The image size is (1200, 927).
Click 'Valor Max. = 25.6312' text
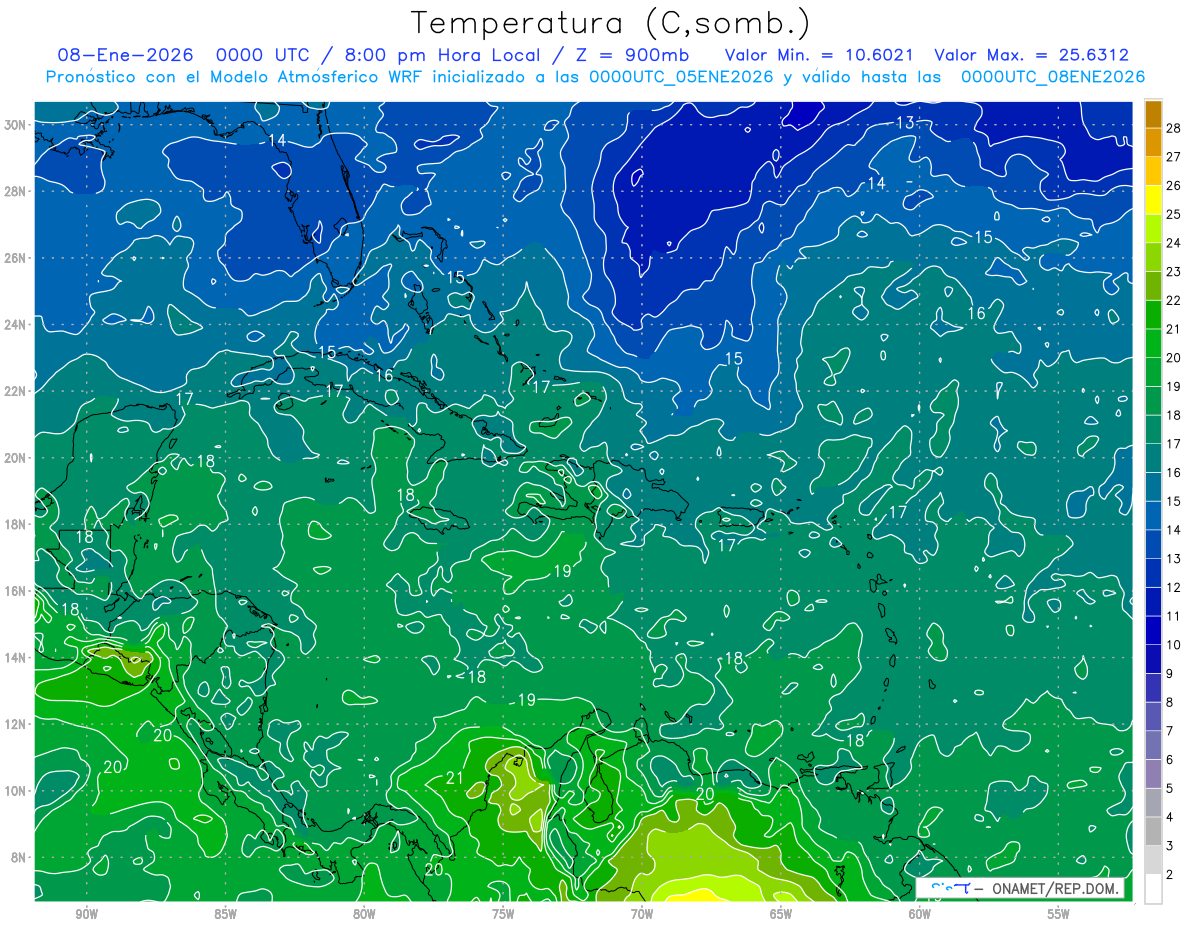coord(1031,56)
